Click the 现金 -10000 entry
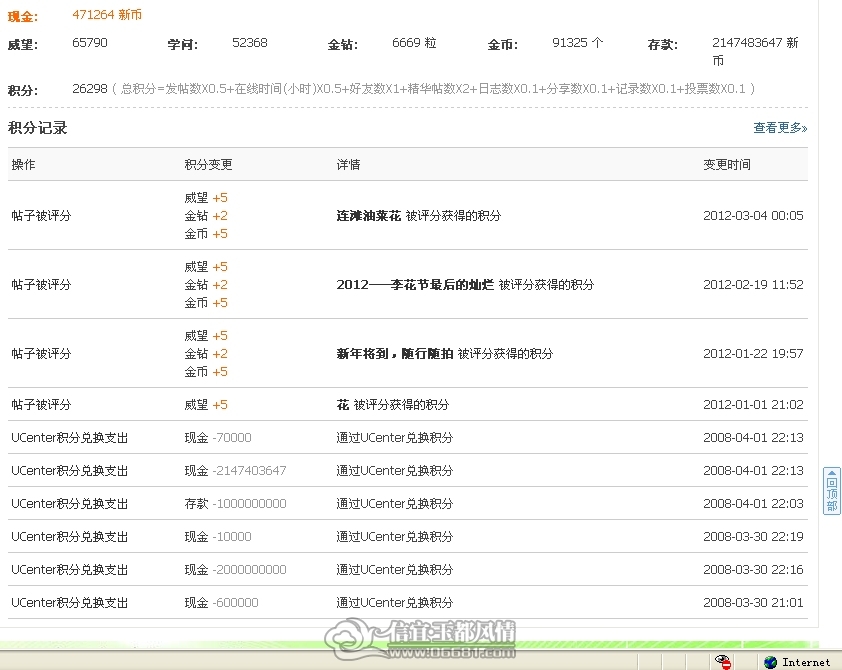 (218, 537)
